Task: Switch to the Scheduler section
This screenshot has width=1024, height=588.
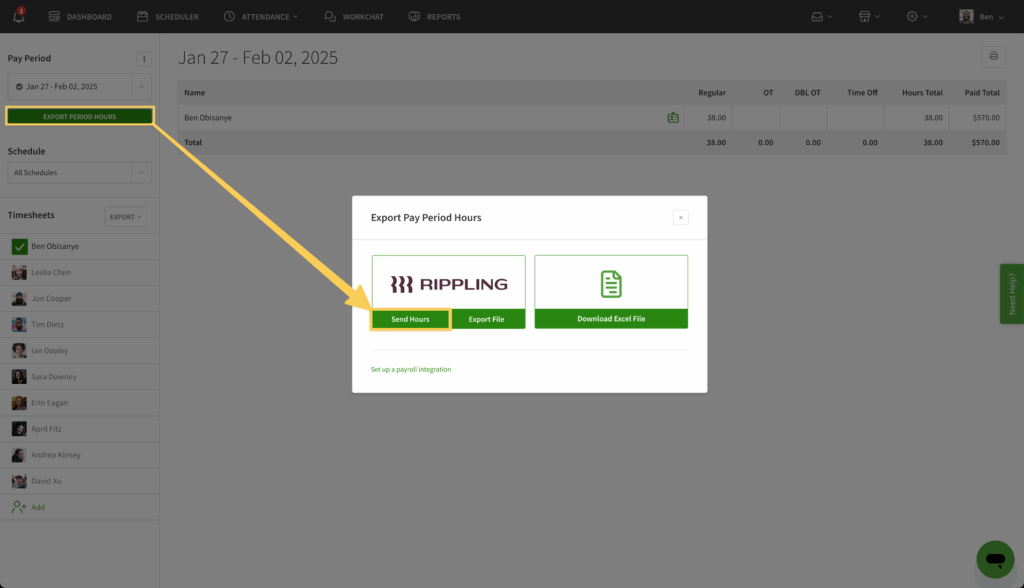Action: (x=168, y=15)
